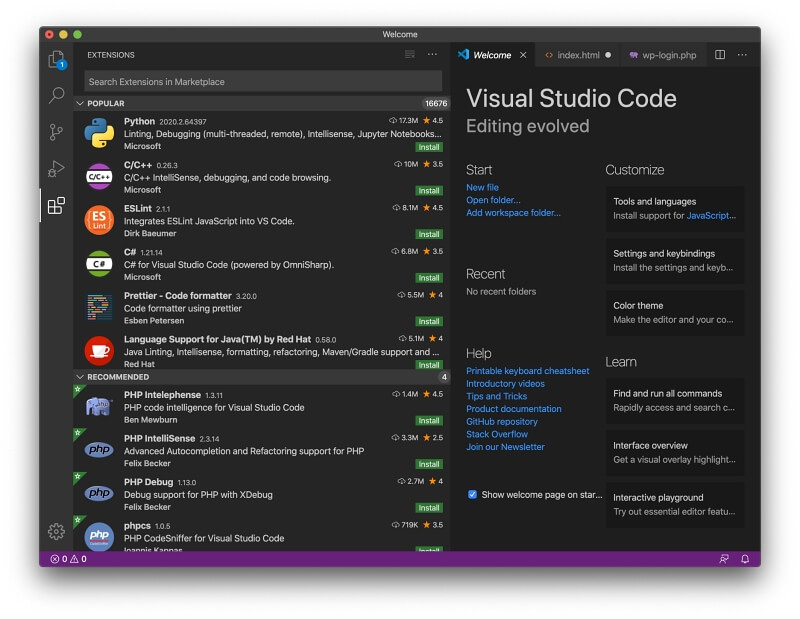Switch to the Welcome tab
800x619 pixels.
(x=492, y=55)
